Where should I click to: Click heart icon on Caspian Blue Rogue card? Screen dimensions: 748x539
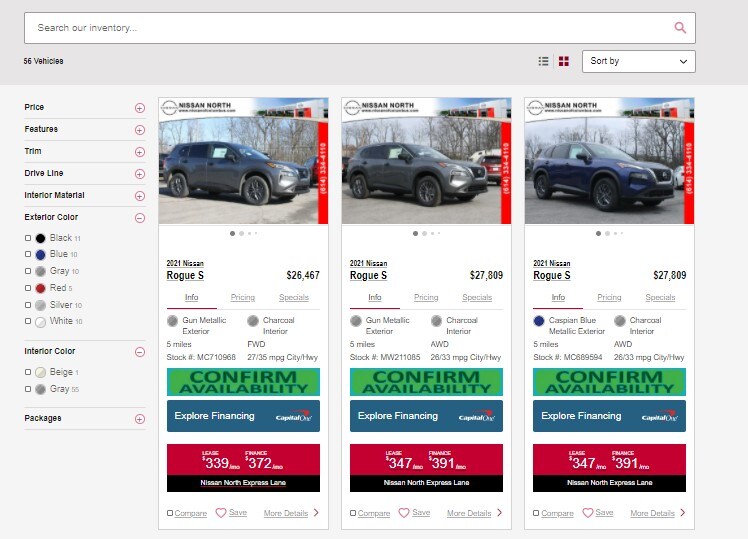pyautogui.click(x=587, y=513)
